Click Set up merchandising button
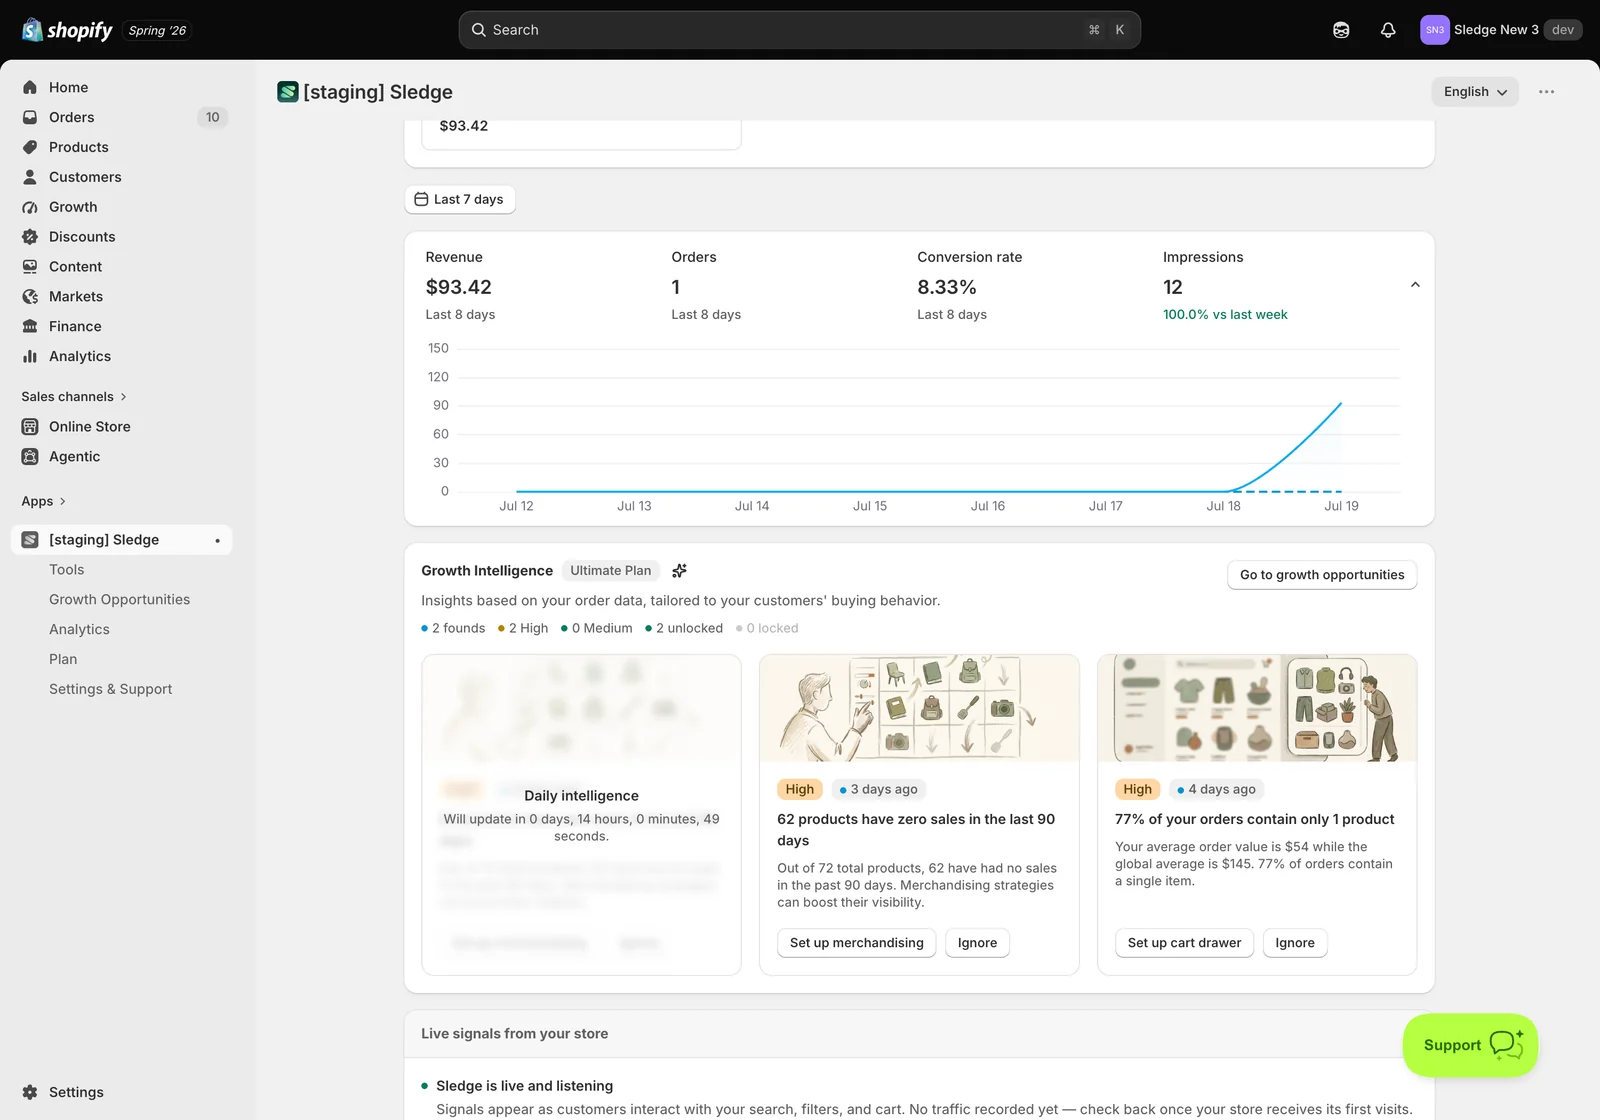The width and height of the screenshot is (1600, 1120). coord(857,943)
